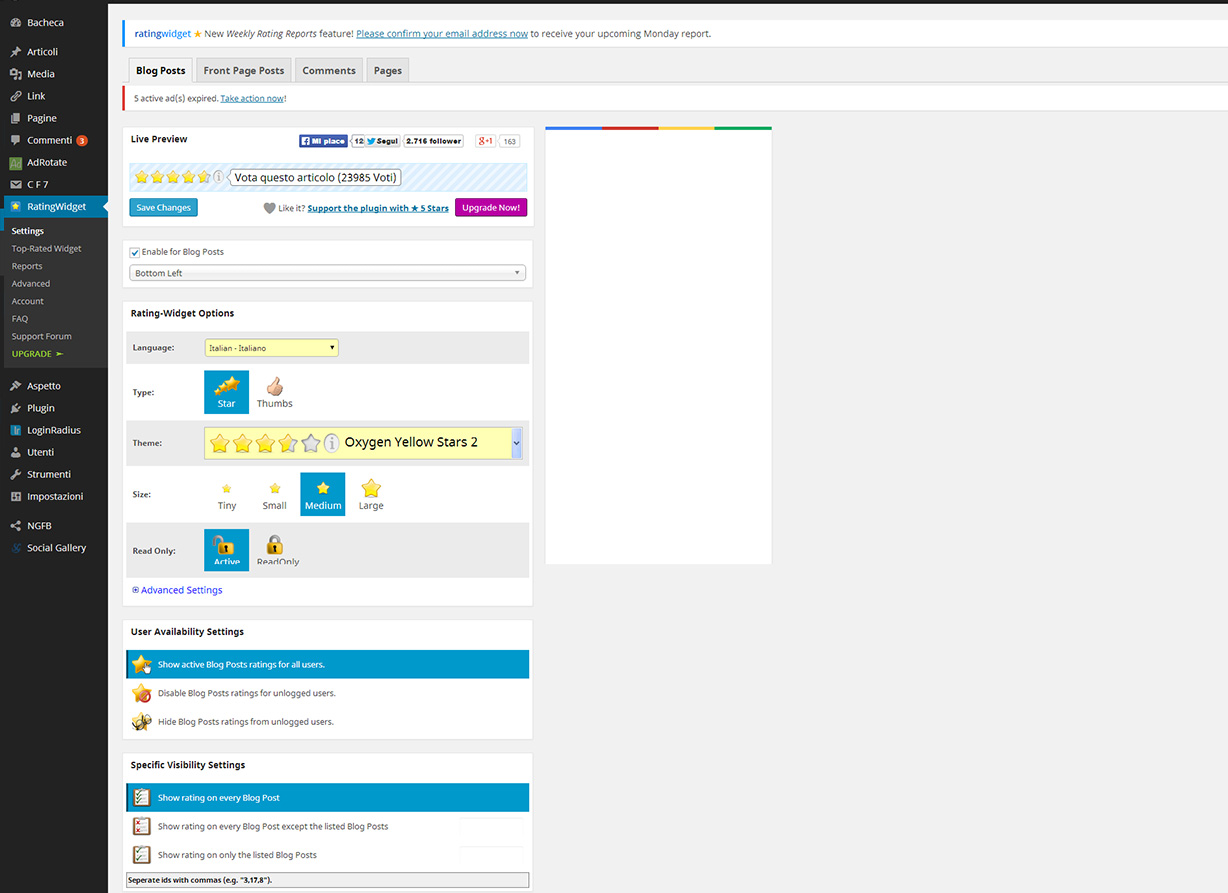Click the Commenti speech bubble icon
The width and height of the screenshot is (1228, 893).
pyautogui.click(x=16, y=140)
